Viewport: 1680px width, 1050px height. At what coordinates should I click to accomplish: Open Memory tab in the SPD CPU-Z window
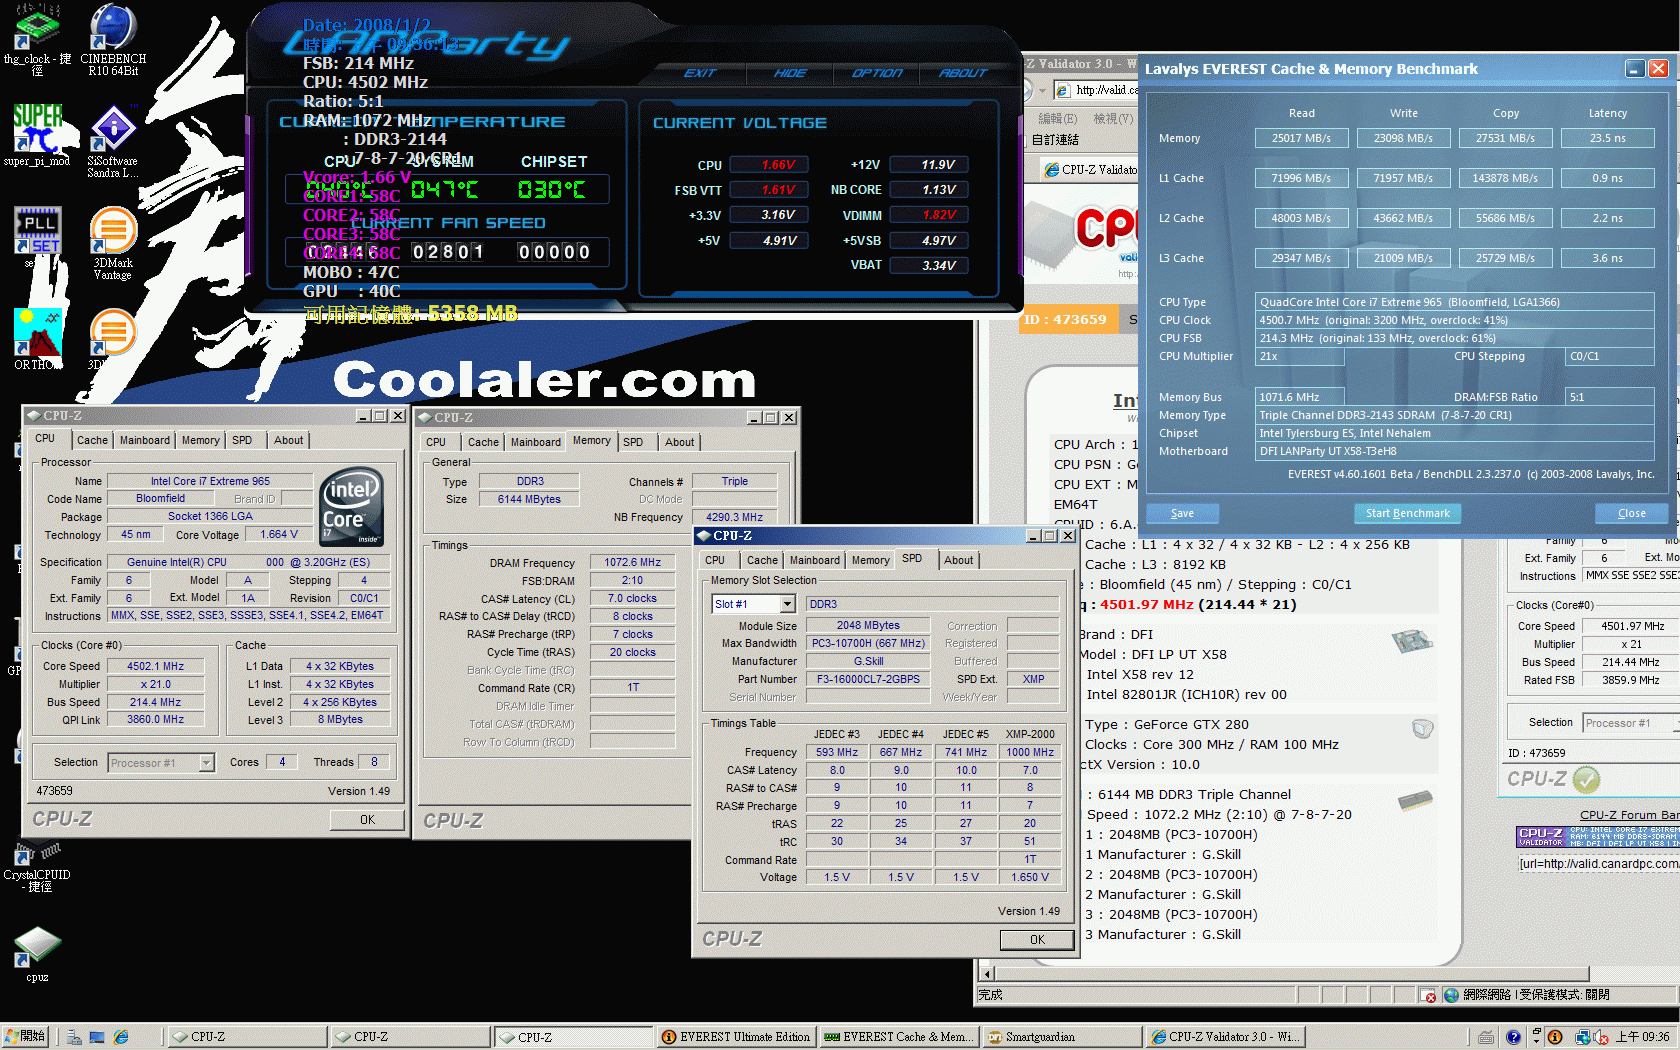click(x=870, y=560)
